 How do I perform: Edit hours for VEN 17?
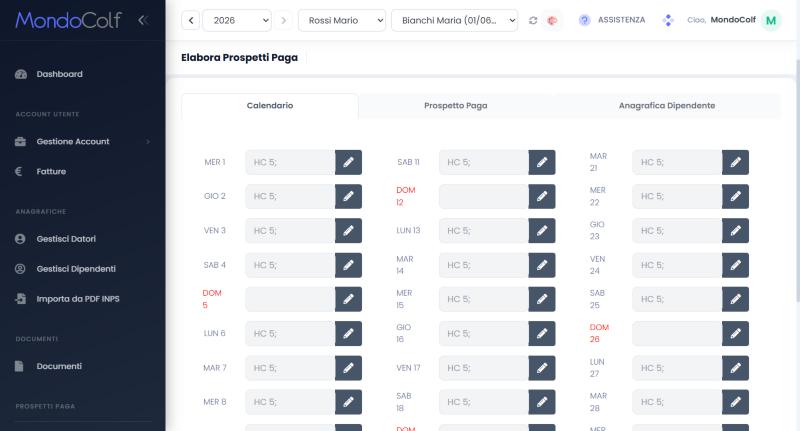coord(542,368)
